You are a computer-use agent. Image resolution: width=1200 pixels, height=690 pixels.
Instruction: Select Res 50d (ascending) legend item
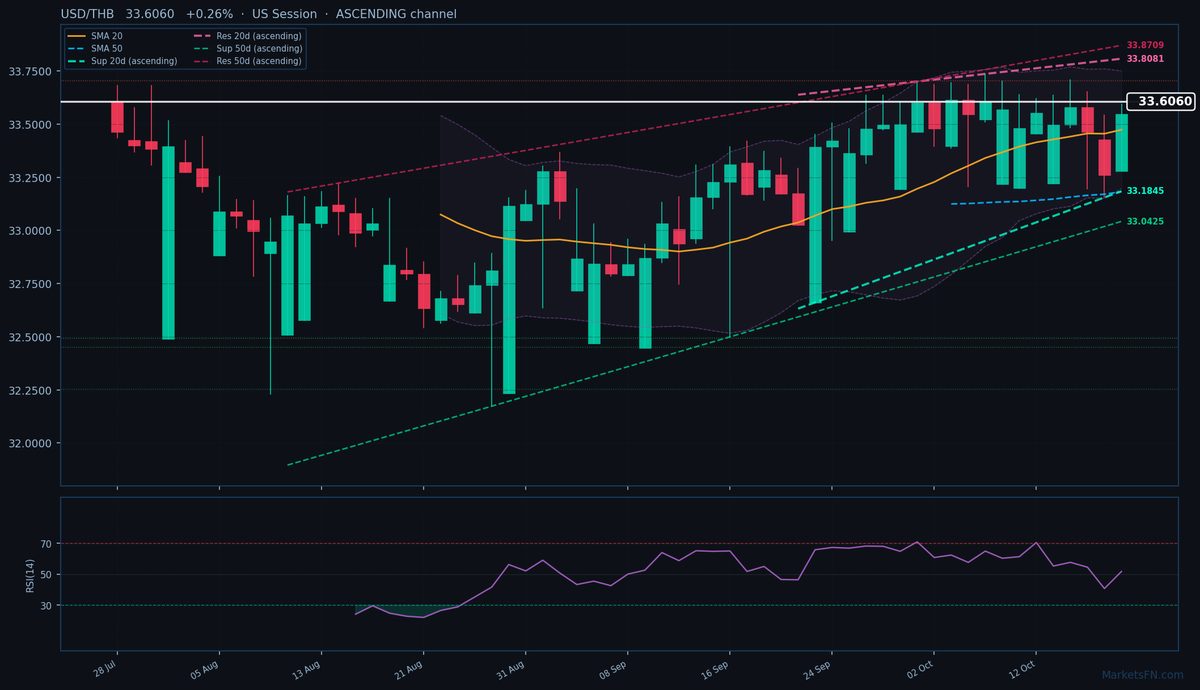coord(246,61)
